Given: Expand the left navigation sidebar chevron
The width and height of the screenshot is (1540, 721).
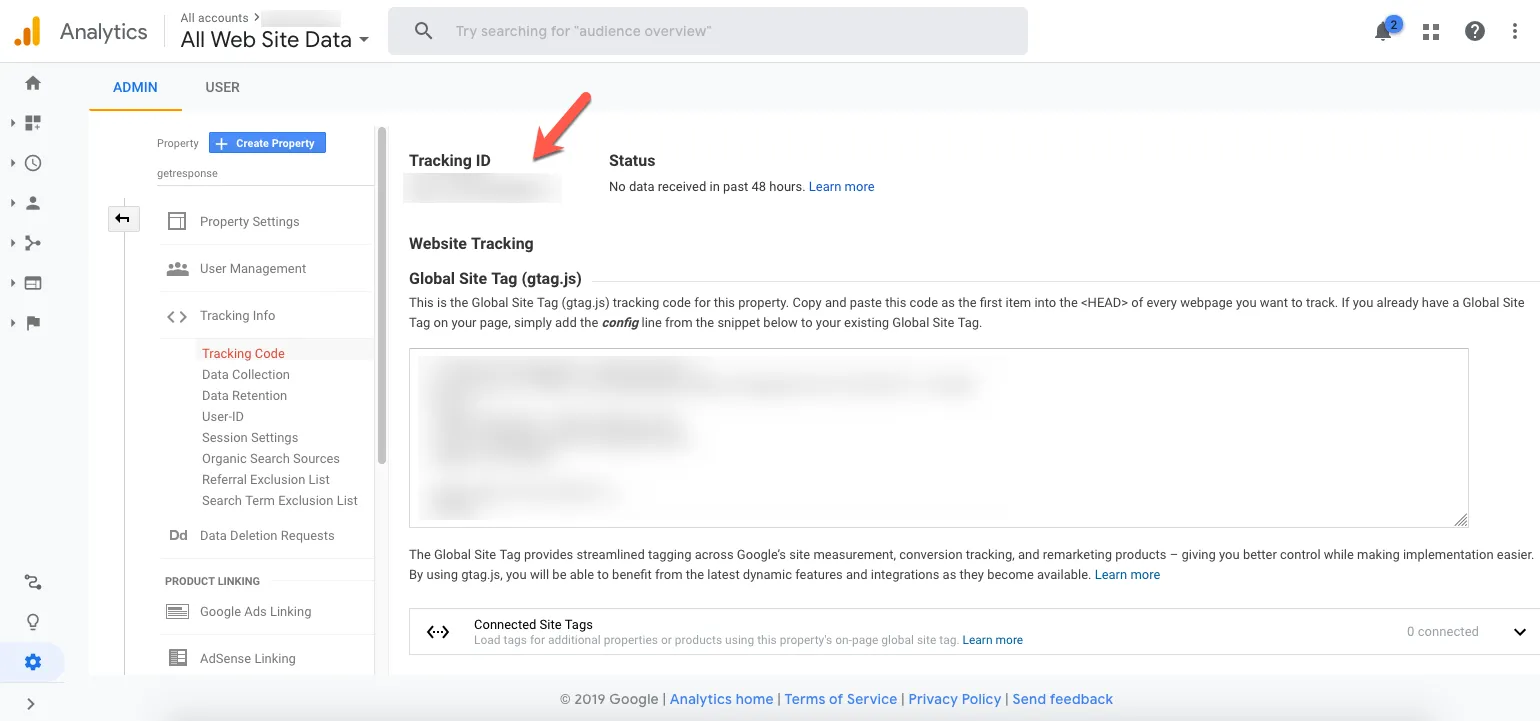Looking at the screenshot, I should 31,704.
